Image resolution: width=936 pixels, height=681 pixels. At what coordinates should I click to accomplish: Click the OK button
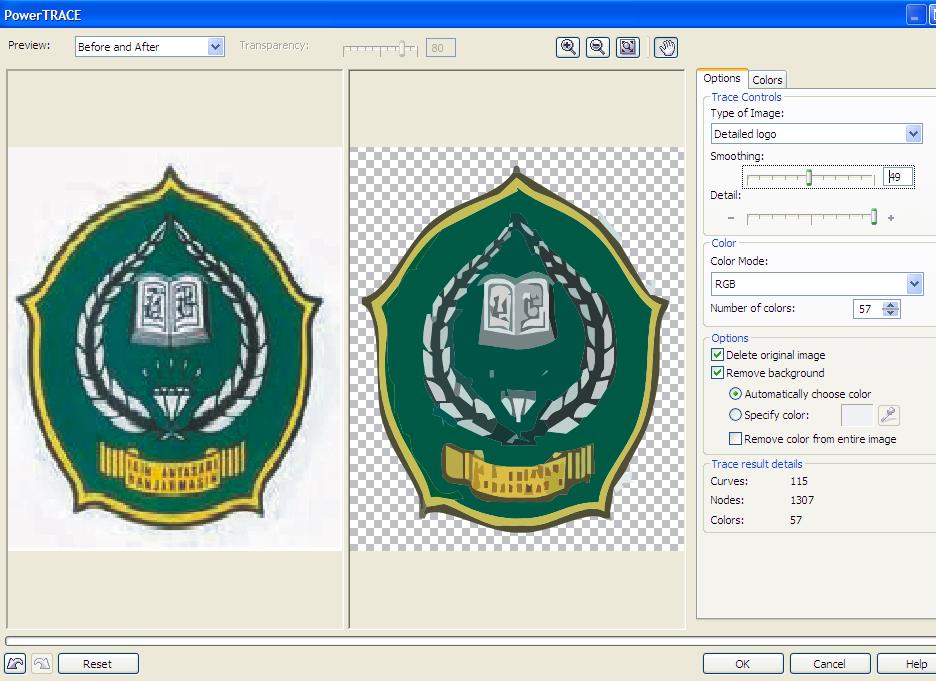click(743, 664)
